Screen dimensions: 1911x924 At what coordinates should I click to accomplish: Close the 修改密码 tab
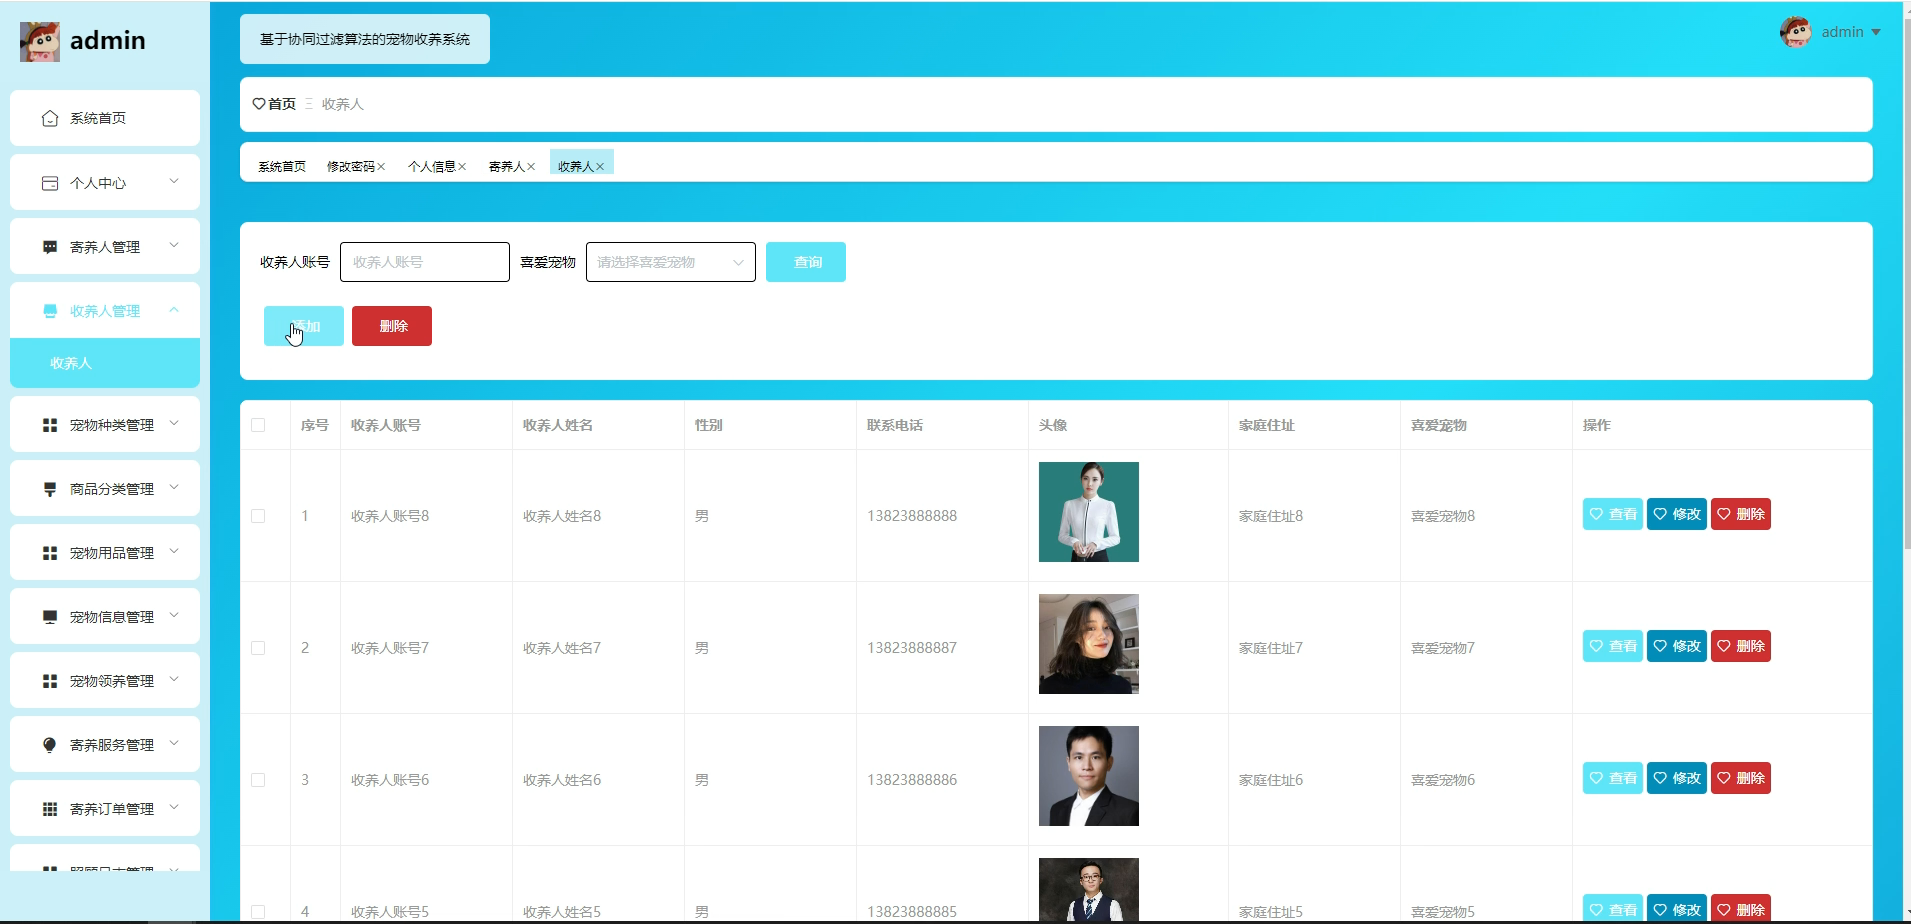[x=381, y=167]
